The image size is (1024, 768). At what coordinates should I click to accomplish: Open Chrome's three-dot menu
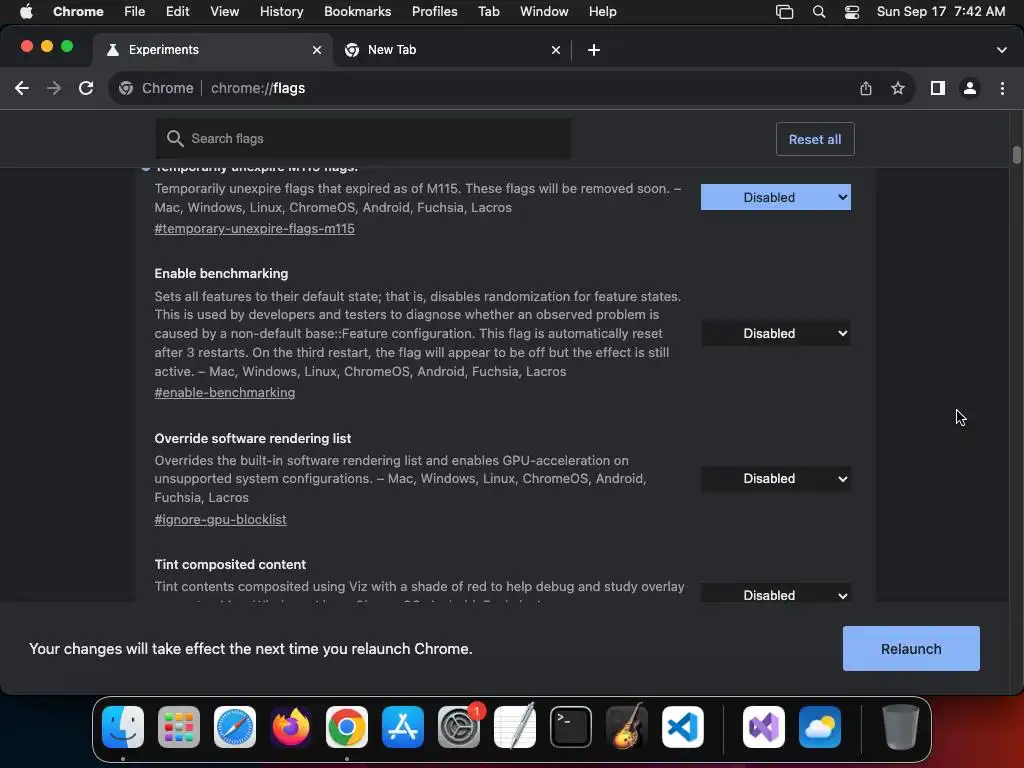pos(1002,88)
